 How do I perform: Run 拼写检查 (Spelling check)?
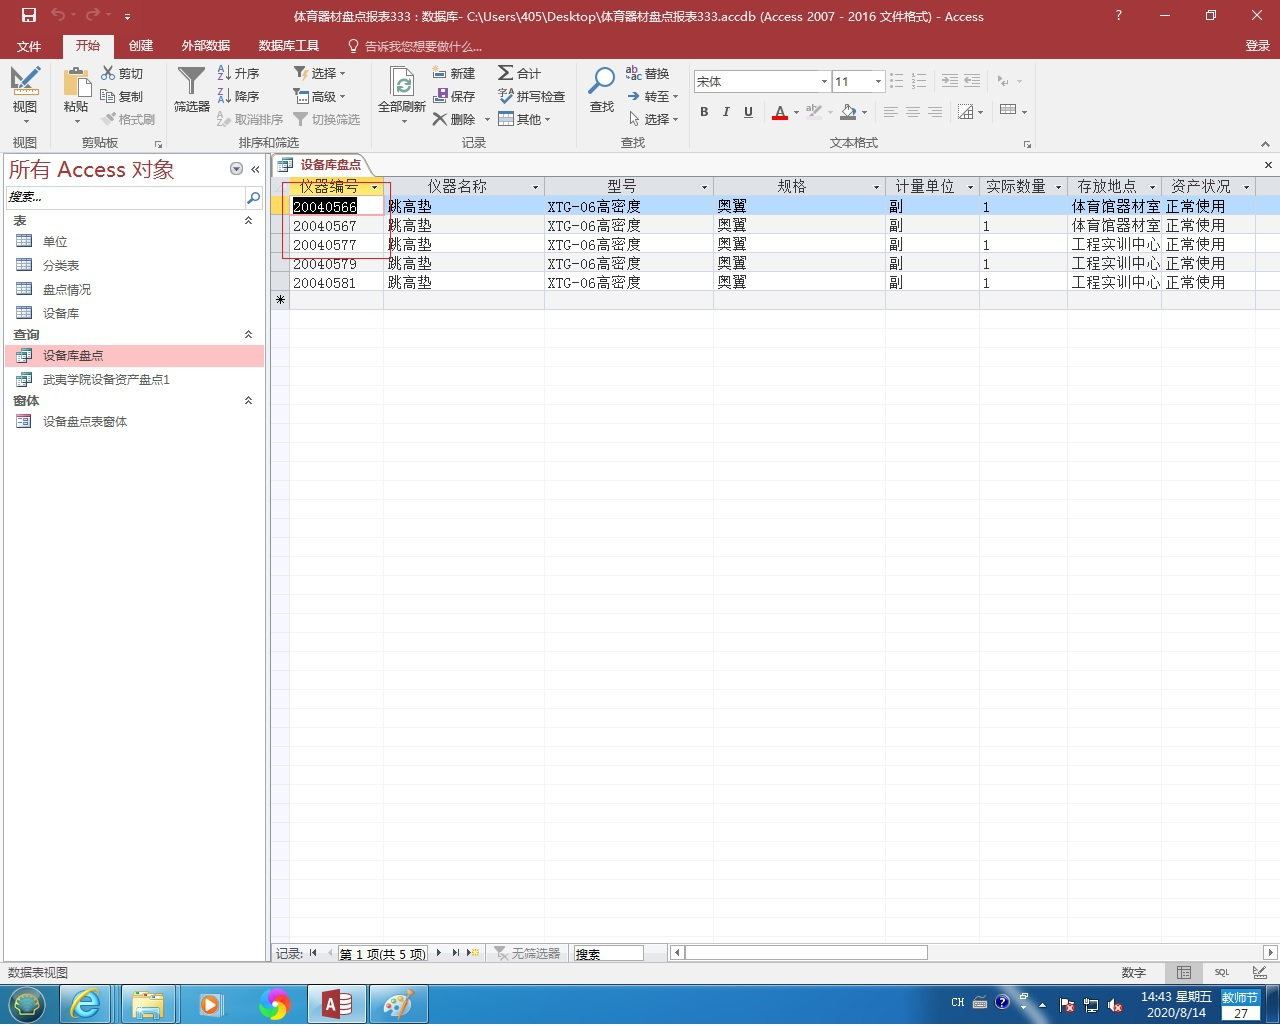[x=532, y=97]
